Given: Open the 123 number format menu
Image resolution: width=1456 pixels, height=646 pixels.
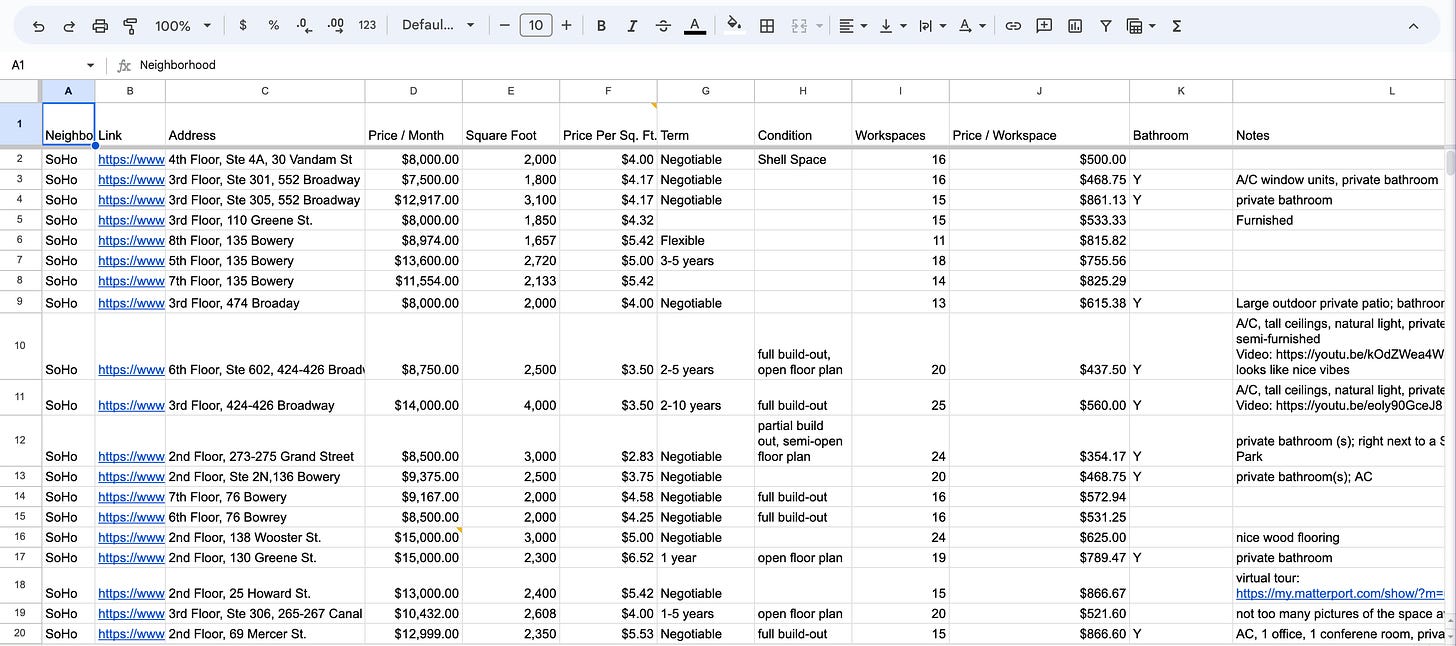Looking at the screenshot, I should click(x=367, y=26).
